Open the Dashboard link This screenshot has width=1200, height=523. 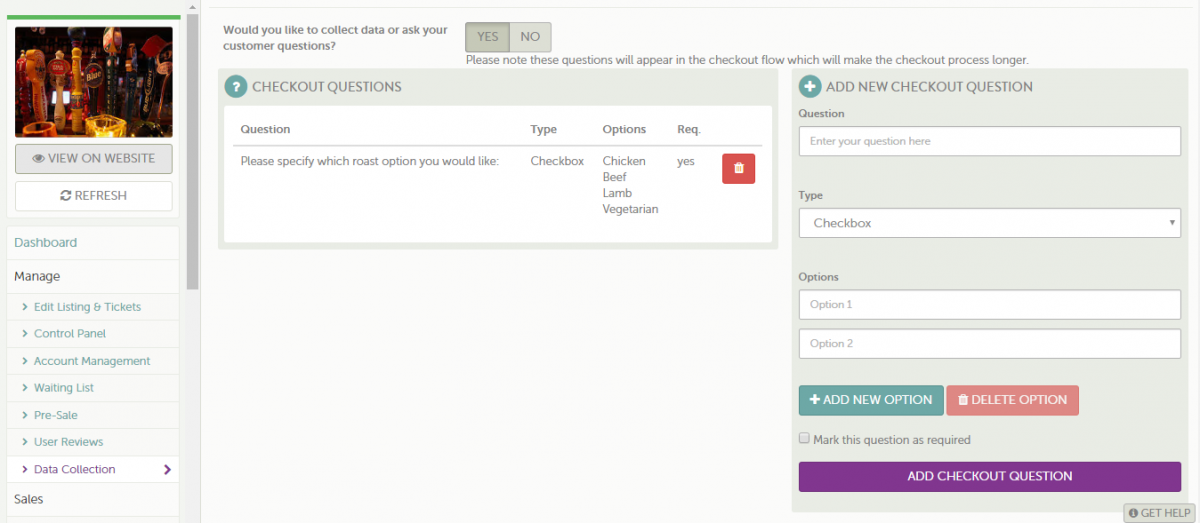[x=46, y=243]
